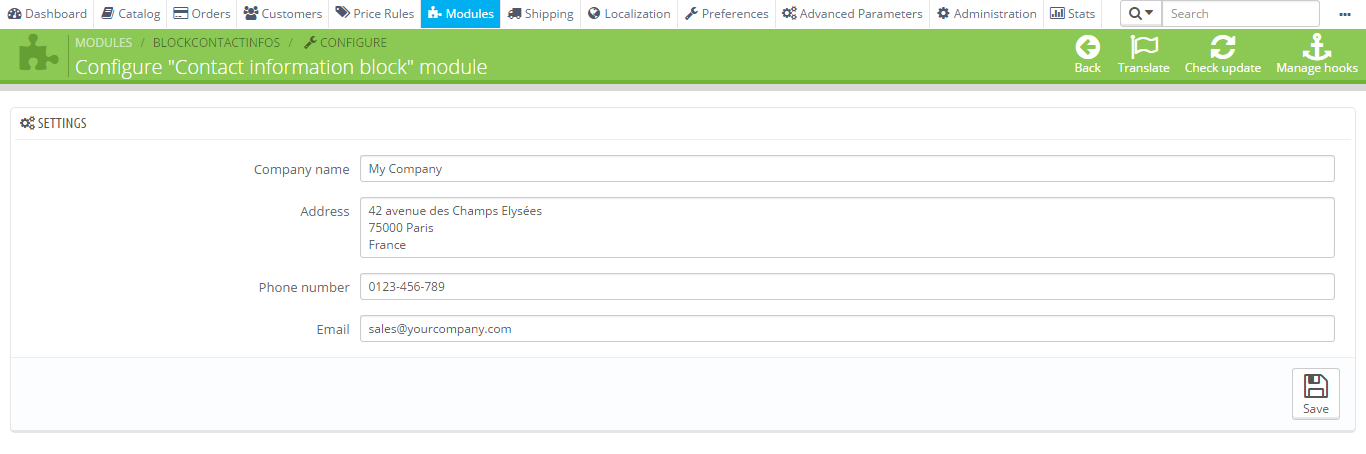Click the Translate flag icon
Image resolution: width=1366 pixels, height=454 pixels.
1143,47
